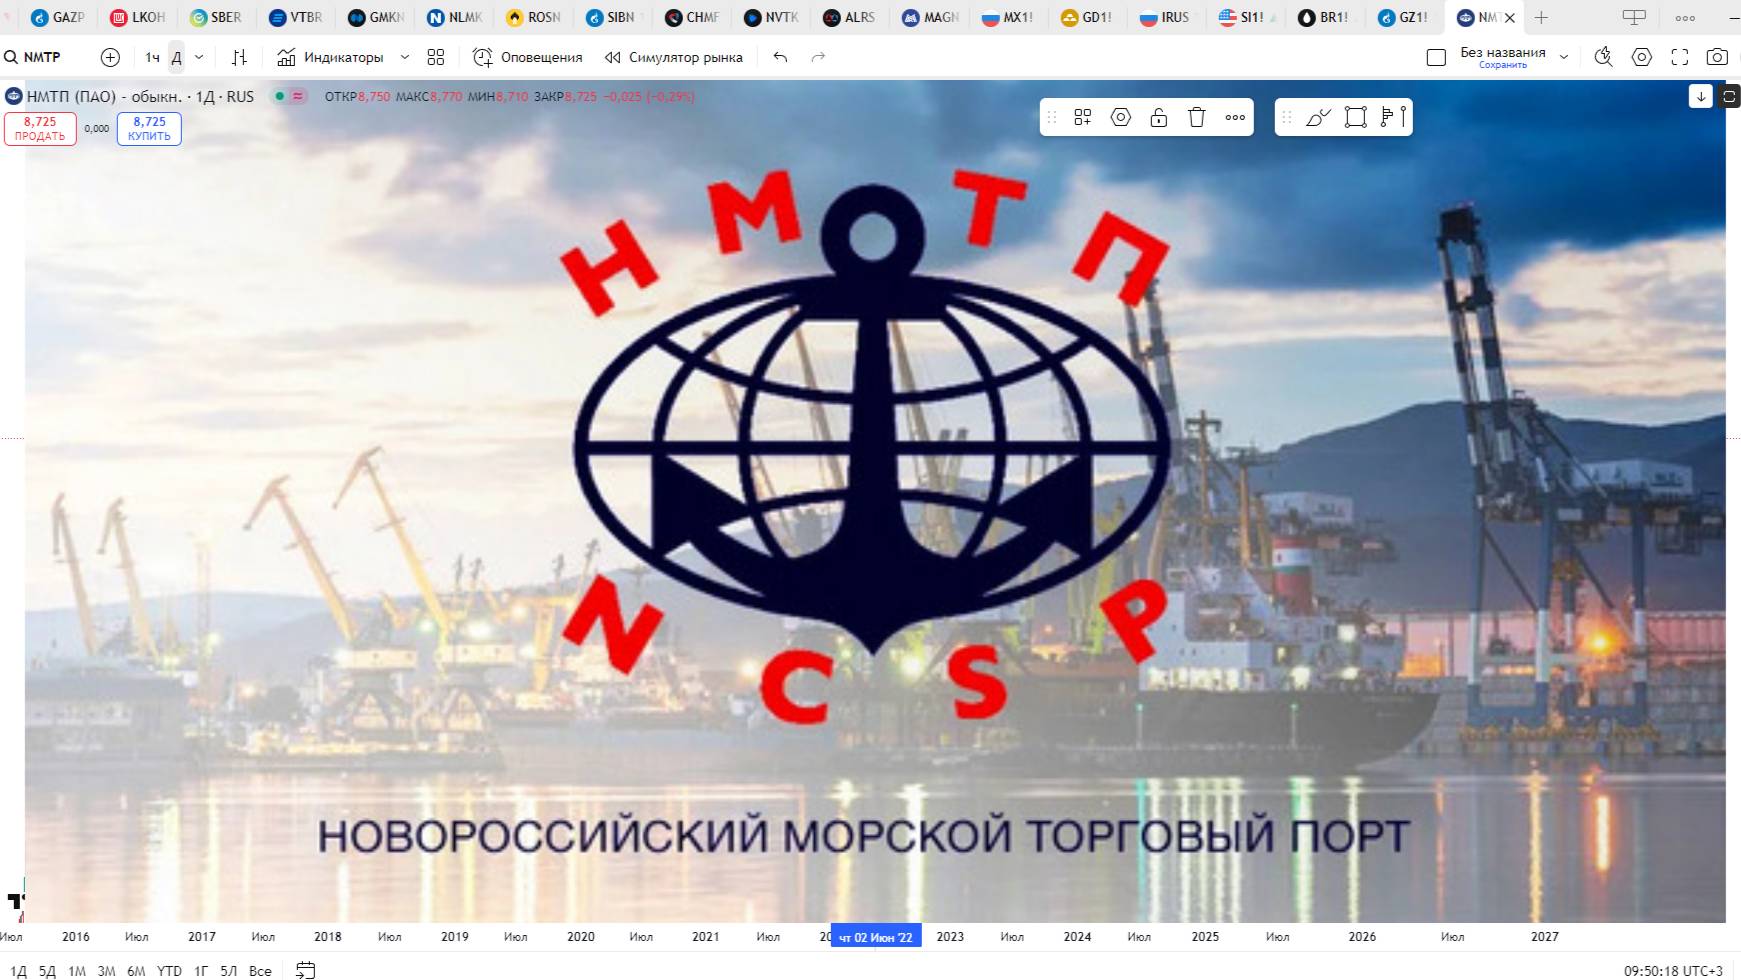This screenshot has width=1741, height=980.
Task: Select the Д daily timeframe
Action: click(x=176, y=57)
